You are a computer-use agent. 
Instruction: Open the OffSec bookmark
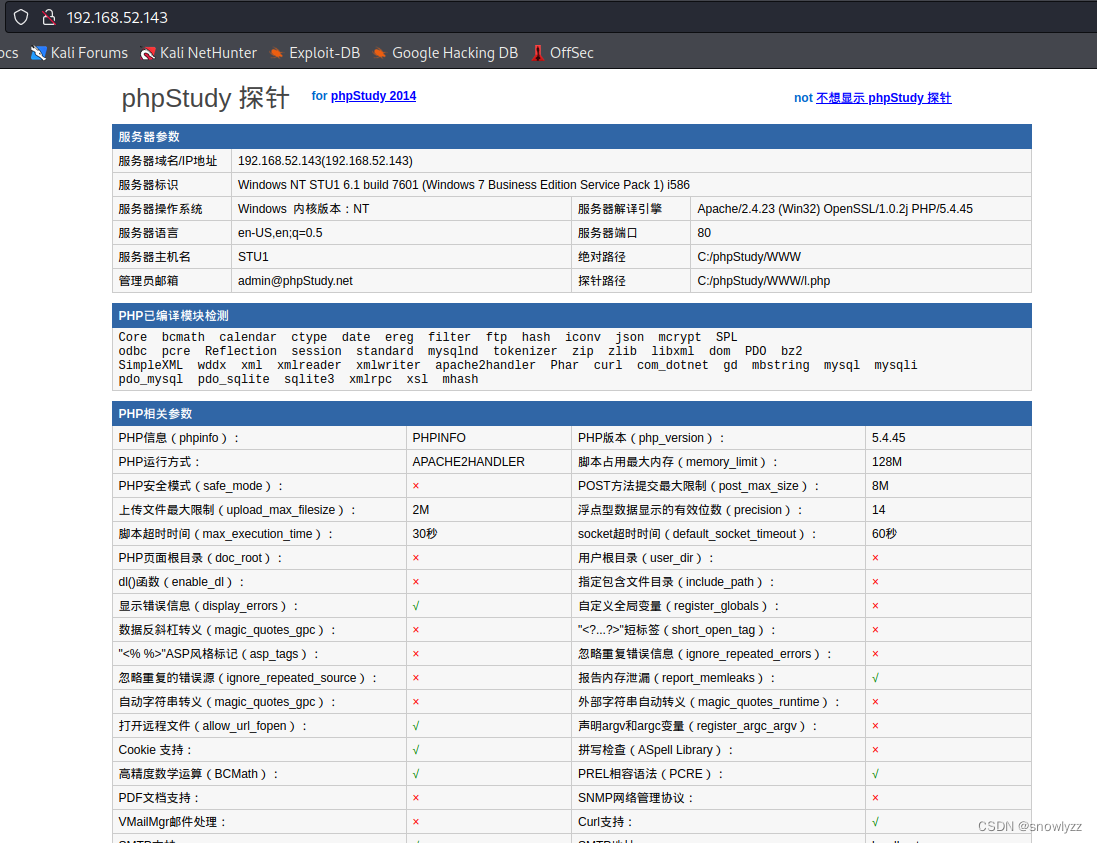pyautogui.click(x=562, y=53)
